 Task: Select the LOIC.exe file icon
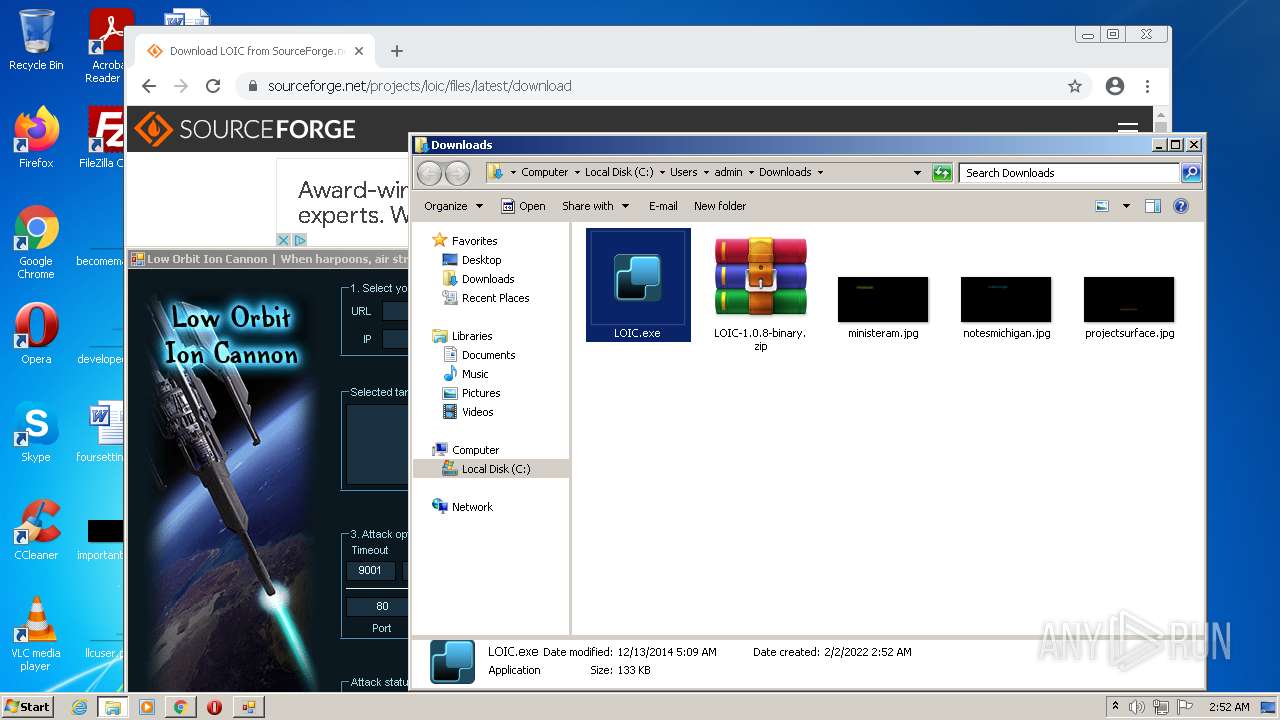tap(638, 286)
